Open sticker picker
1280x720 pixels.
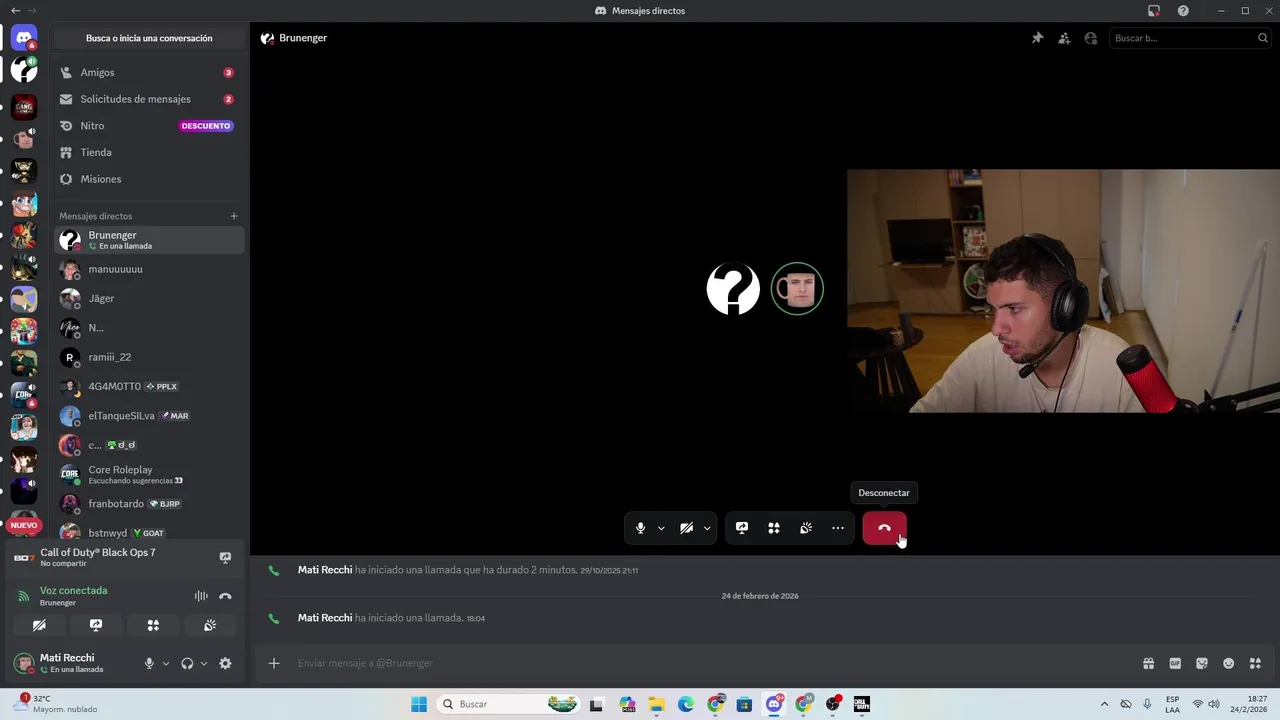coord(1202,663)
